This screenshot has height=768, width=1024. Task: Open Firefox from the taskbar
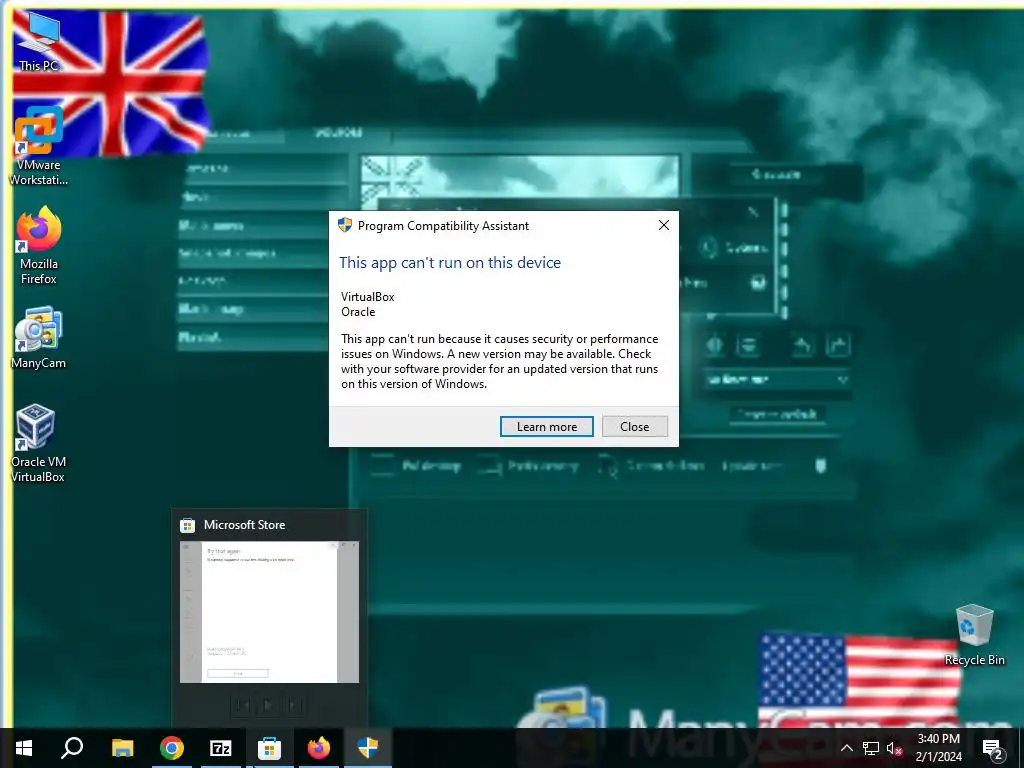pos(319,748)
